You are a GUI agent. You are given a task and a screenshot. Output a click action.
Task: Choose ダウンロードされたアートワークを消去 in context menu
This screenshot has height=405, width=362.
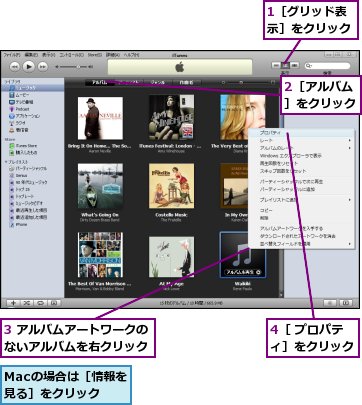pyautogui.click(x=302, y=236)
